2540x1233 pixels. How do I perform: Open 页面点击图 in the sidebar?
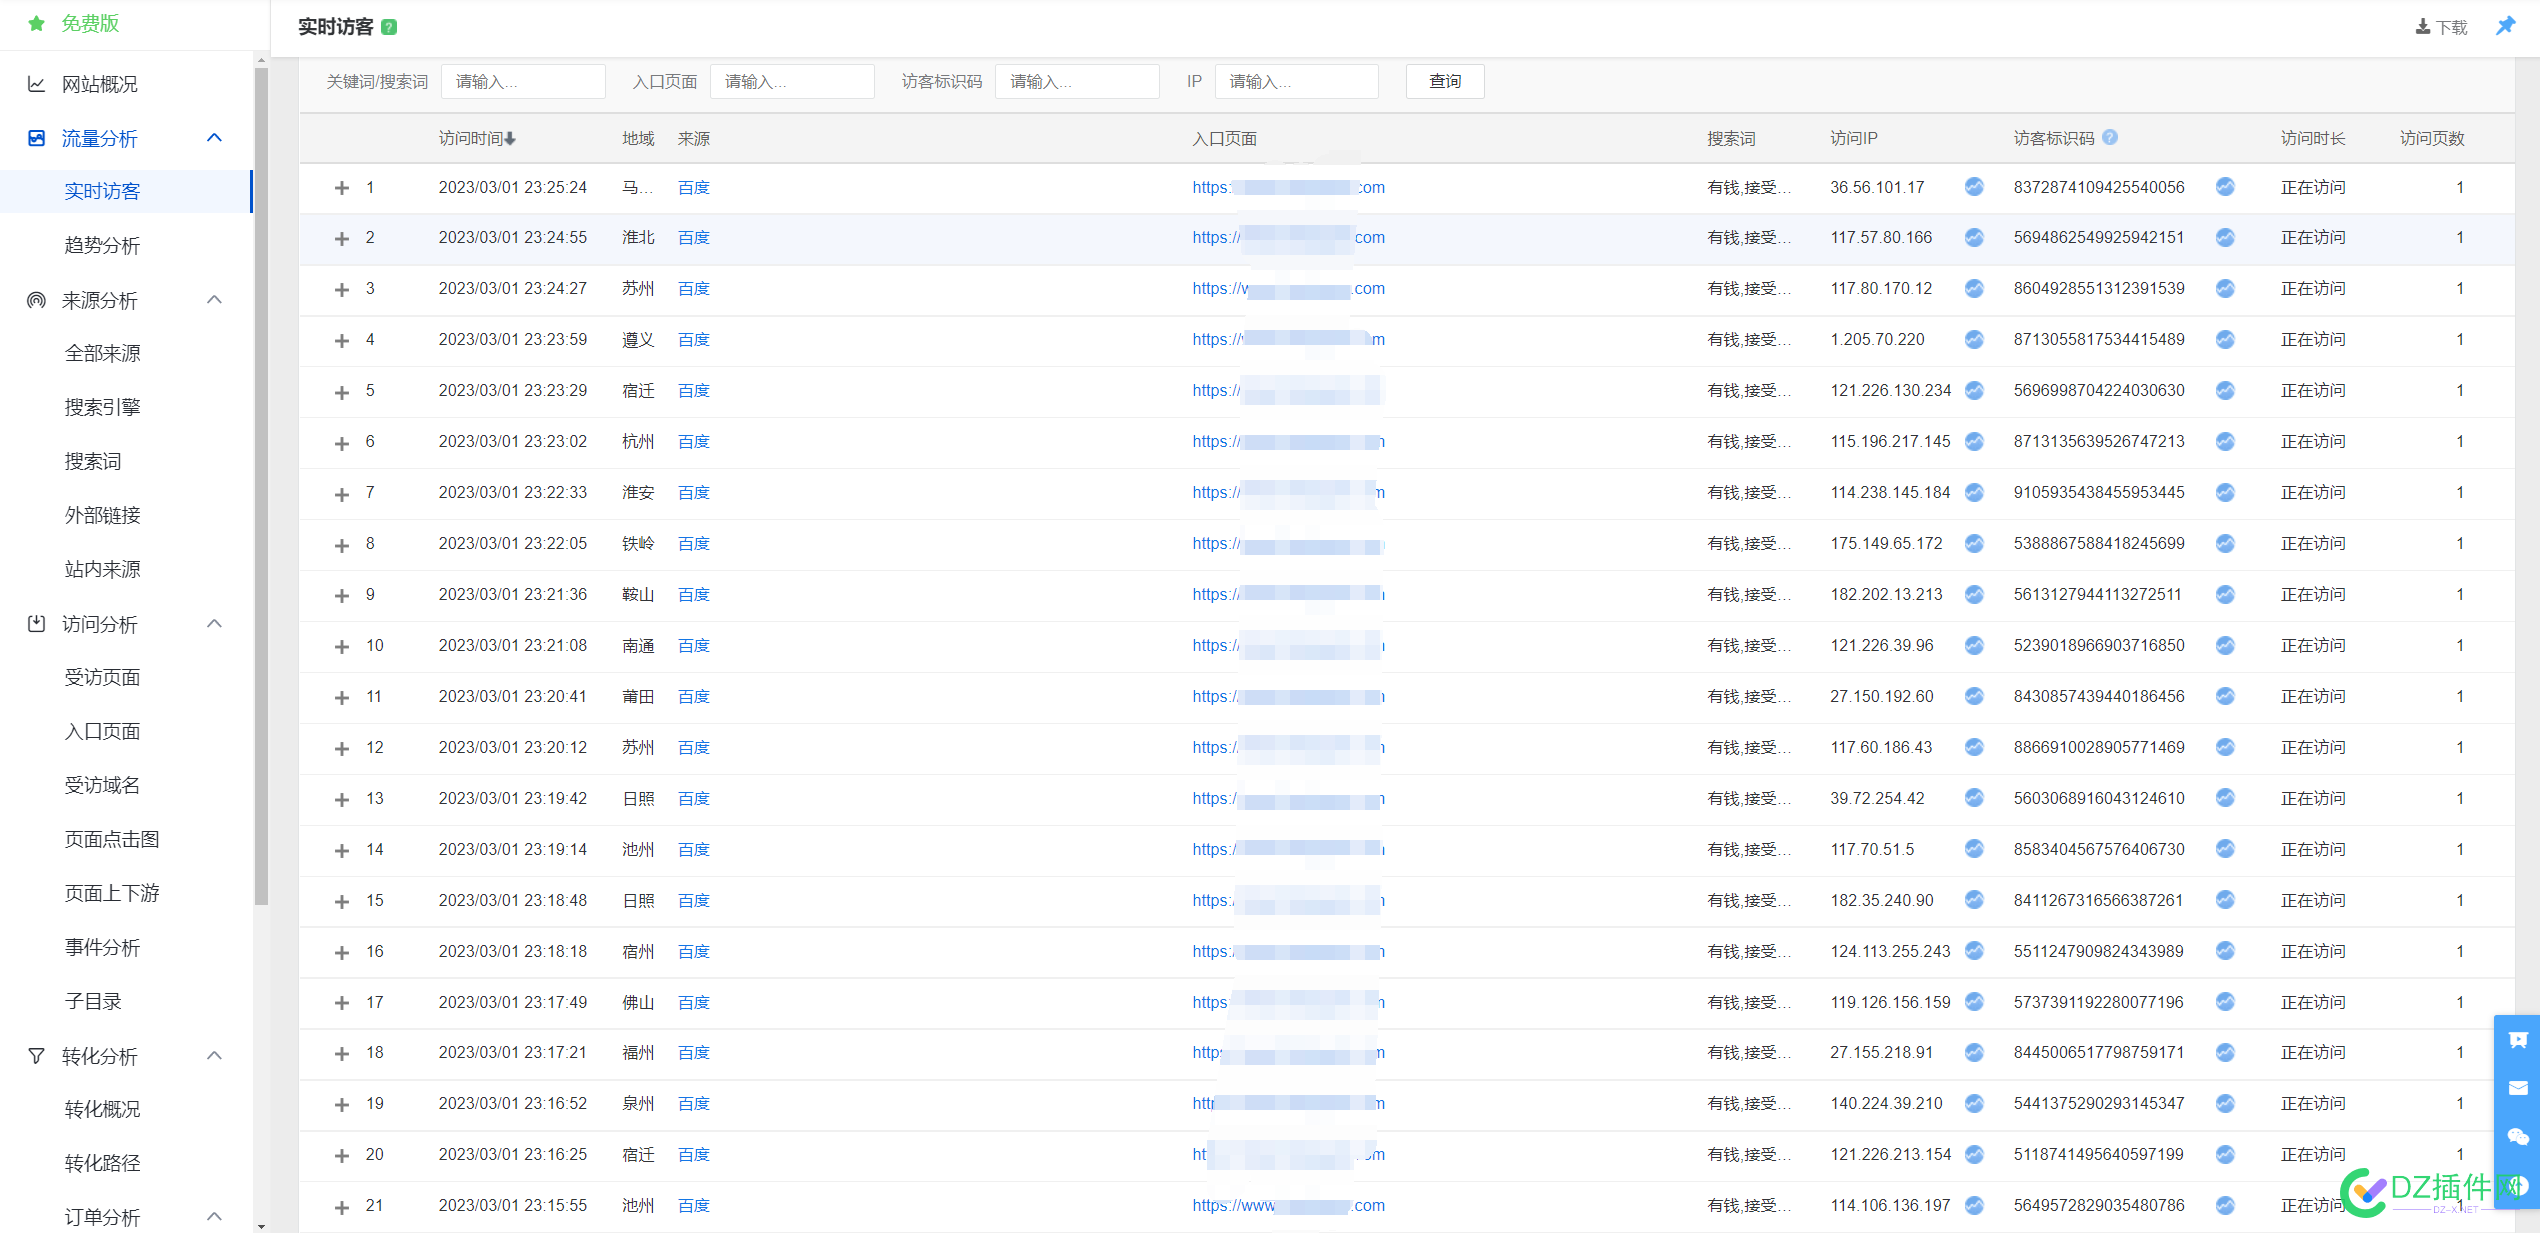[112, 839]
